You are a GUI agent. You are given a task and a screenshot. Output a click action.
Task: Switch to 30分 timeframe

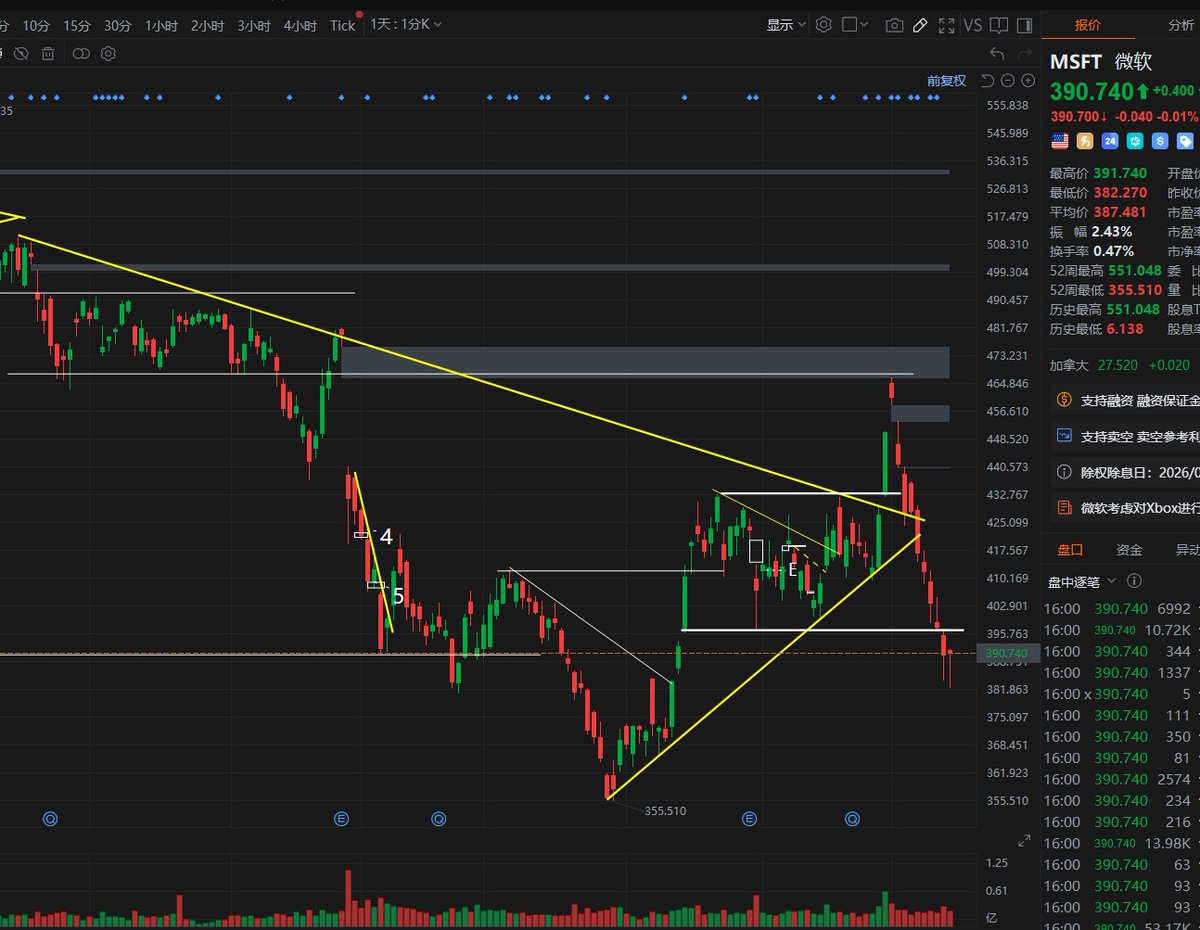[x=118, y=26]
